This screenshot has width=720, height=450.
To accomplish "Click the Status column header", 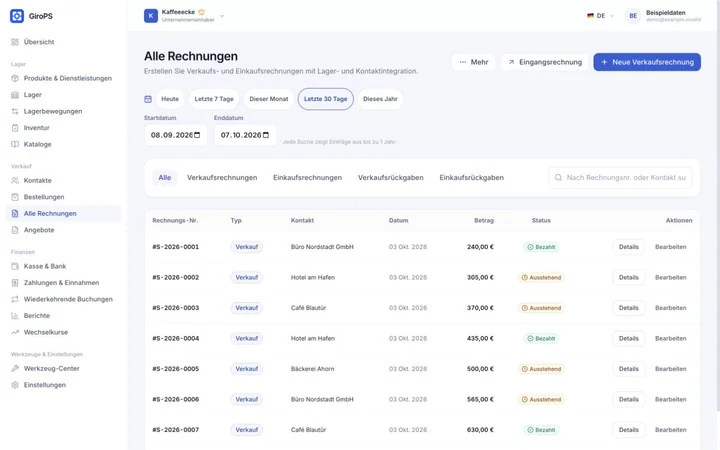I will (541, 220).
